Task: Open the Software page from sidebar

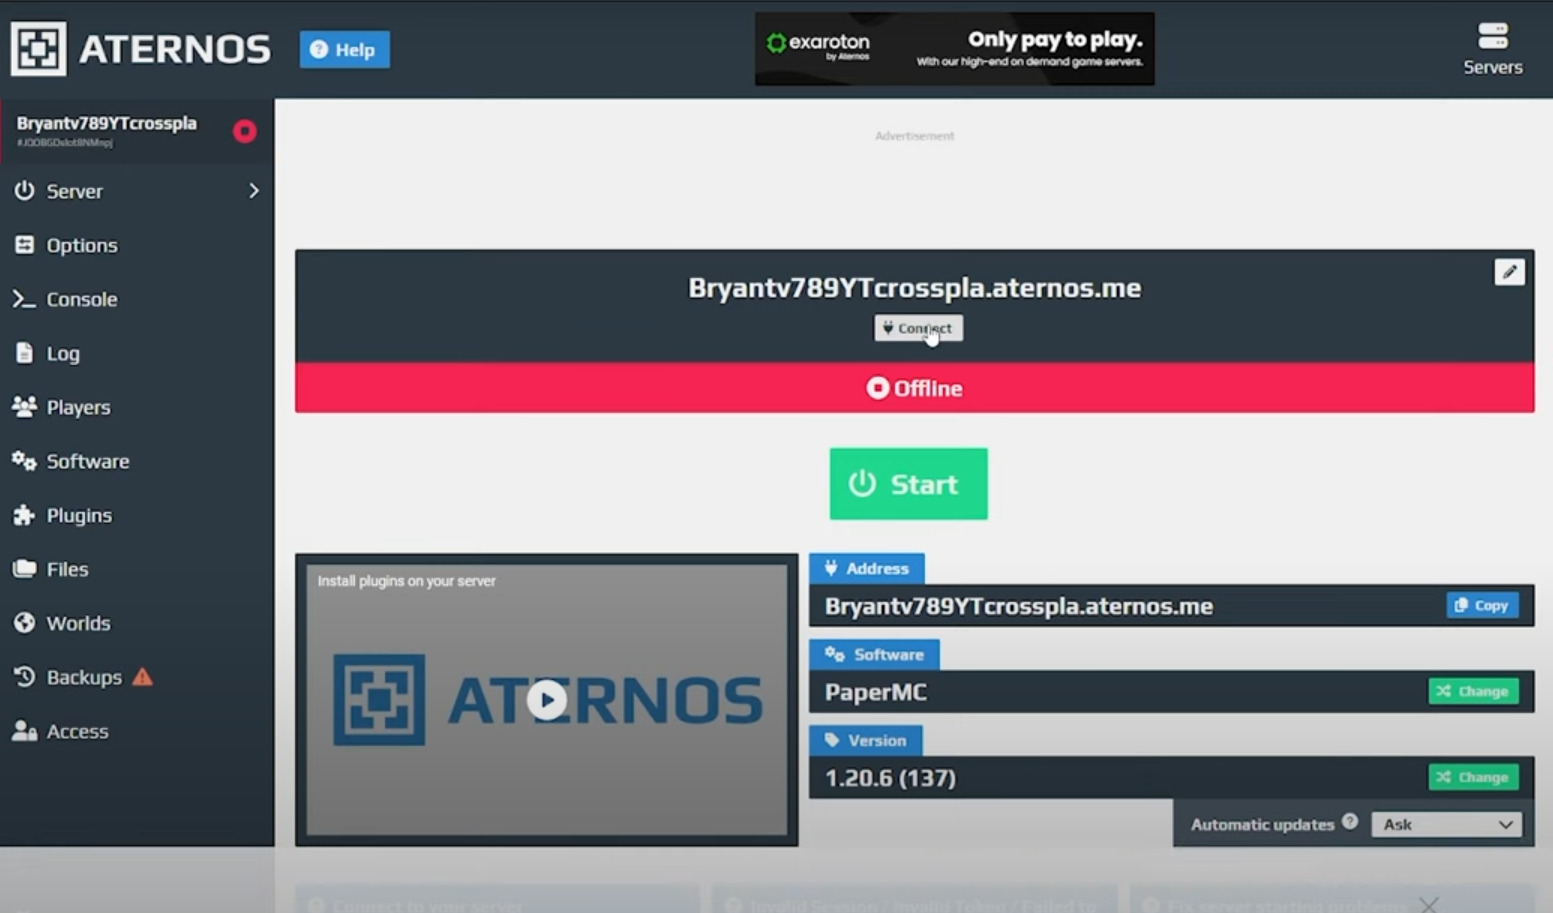Action: (x=137, y=461)
